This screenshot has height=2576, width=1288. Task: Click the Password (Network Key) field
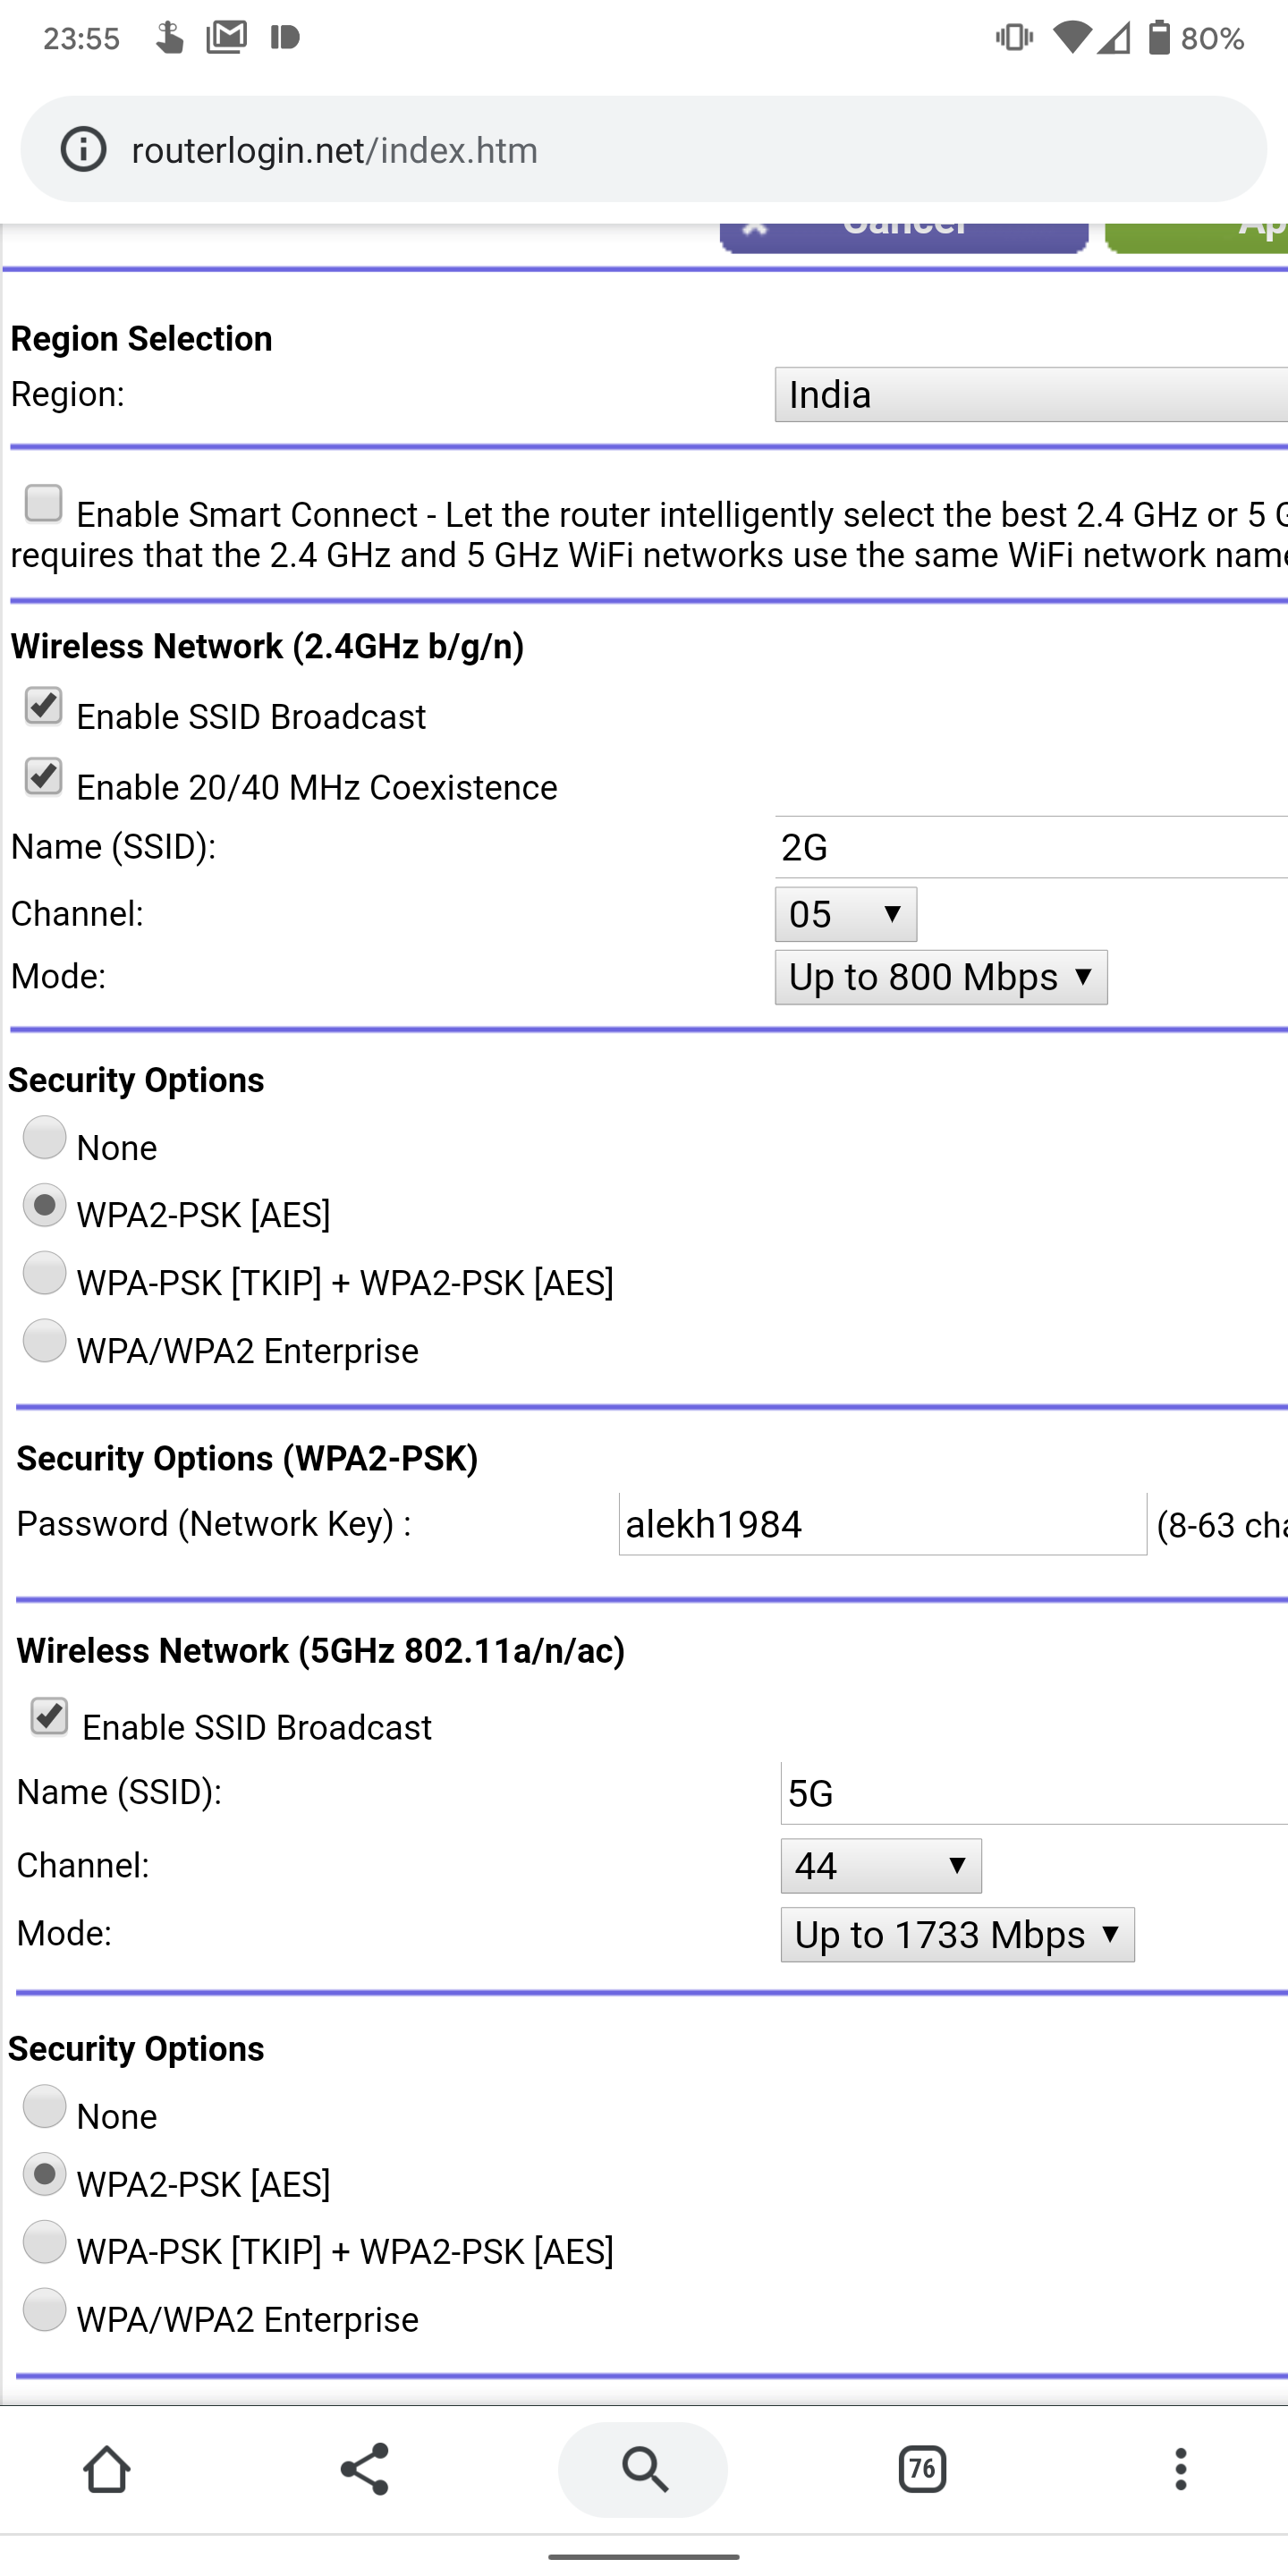[x=881, y=1524]
